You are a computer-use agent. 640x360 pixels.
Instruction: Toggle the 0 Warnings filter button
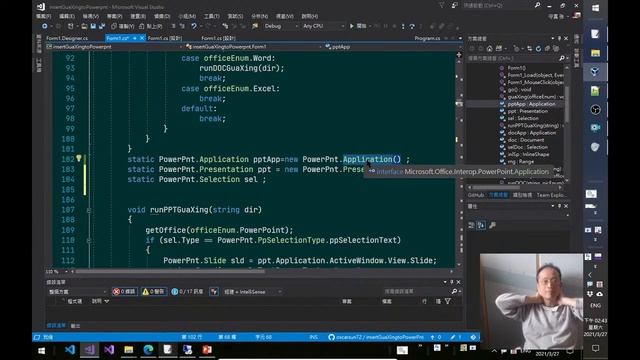[153, 291]
